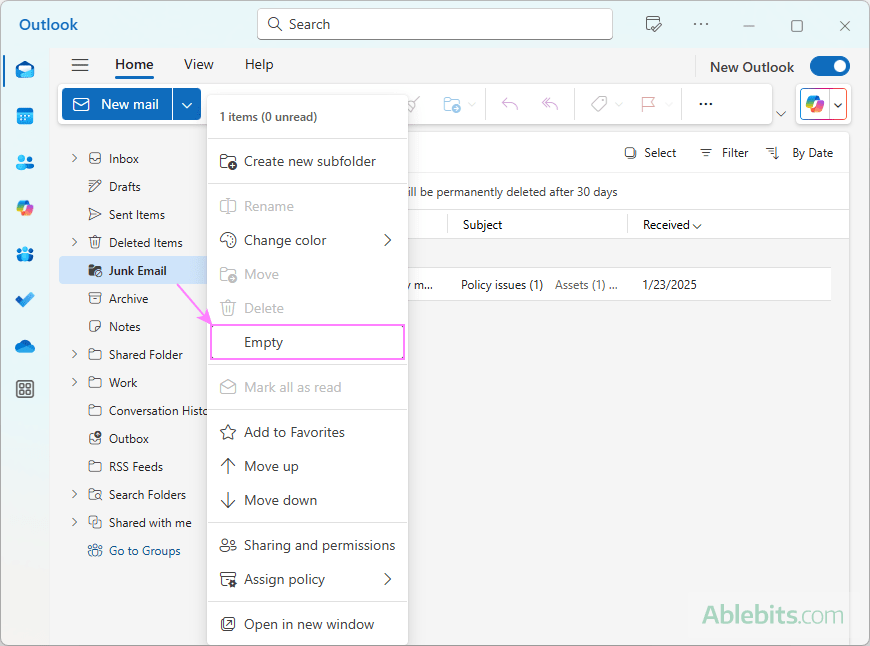Open the Policy issues email dated 1/23/2025
Screen dimensions: 870x646
coord(619,285)
